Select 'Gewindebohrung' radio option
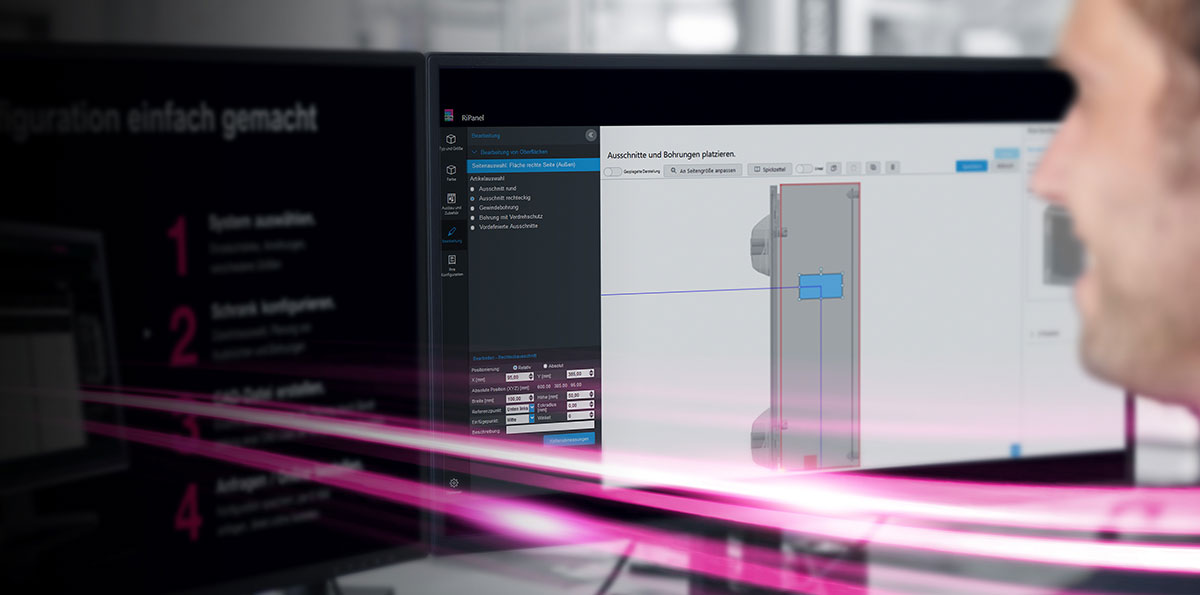This screenshot has height=595, width=1200. (473, 207)
